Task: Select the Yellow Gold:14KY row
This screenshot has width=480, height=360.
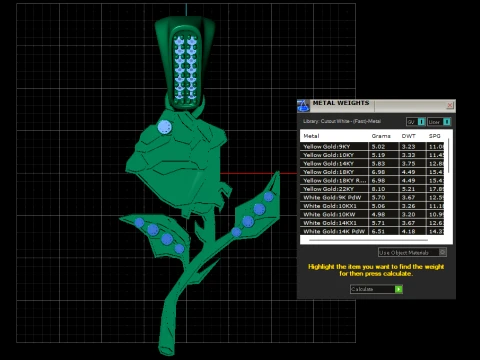Action: tap(372, 163)
